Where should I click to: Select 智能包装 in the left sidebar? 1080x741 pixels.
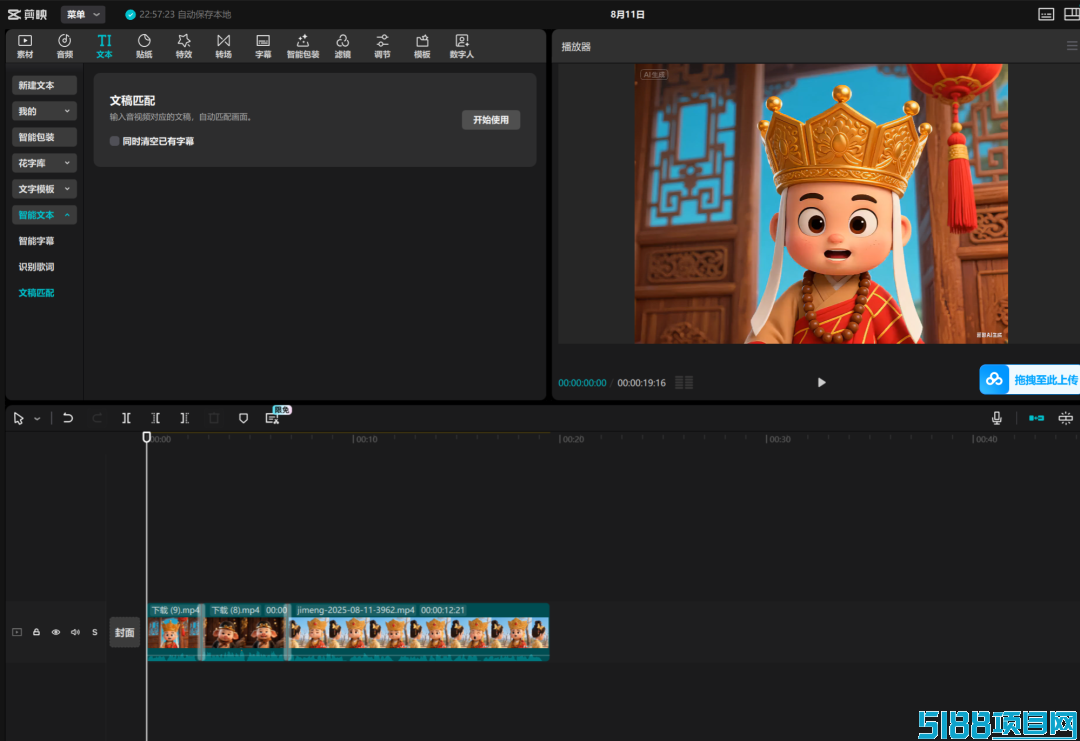click(x=44, y=137)
